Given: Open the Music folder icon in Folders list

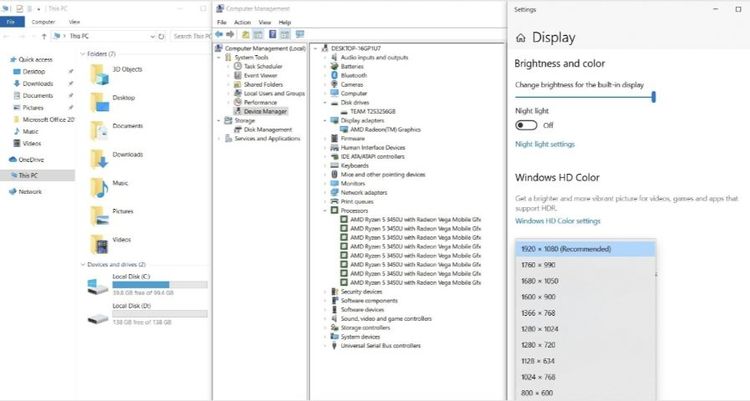Looking at the screenshot, I should pos(99,188).
